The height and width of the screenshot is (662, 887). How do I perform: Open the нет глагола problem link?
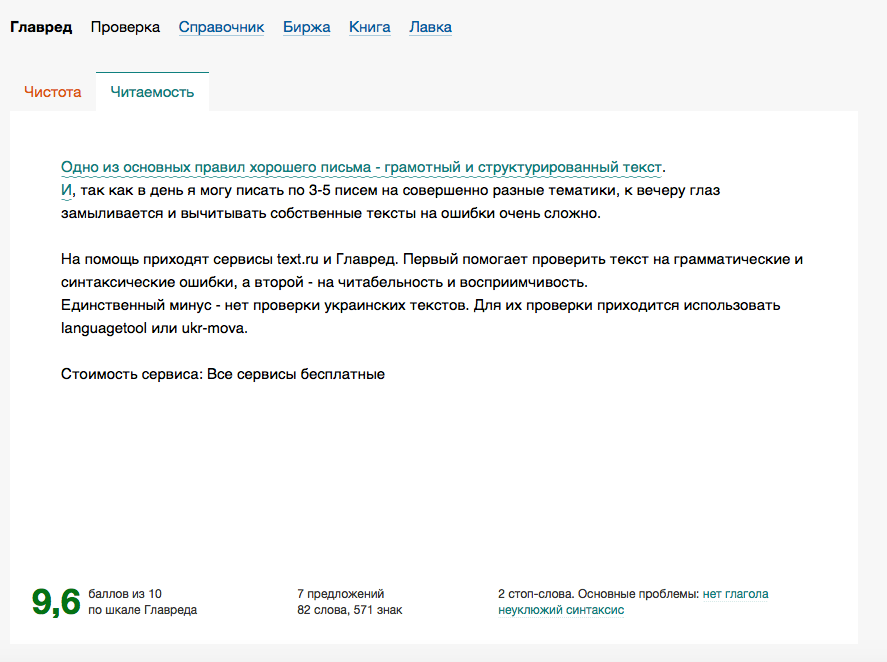coord(738,592)
